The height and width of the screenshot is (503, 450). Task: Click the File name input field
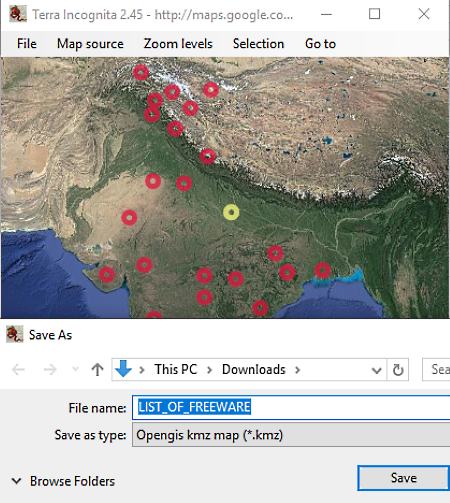click(x=291, y=407)
